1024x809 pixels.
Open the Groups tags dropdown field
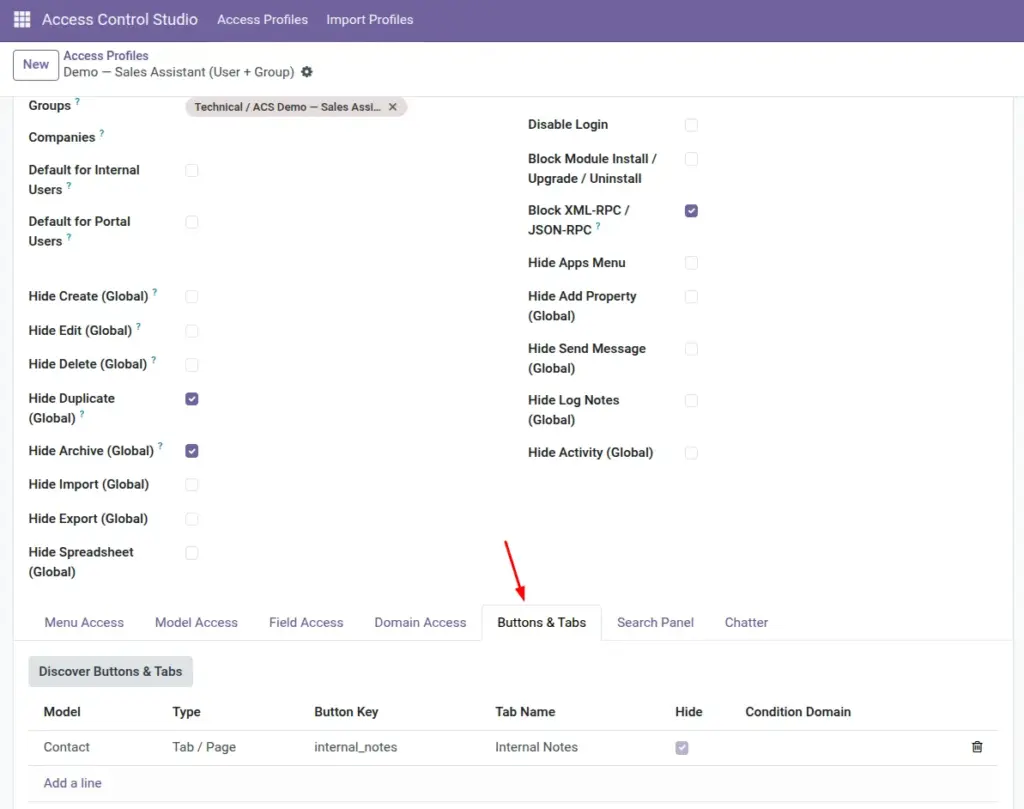coord(451,107)
